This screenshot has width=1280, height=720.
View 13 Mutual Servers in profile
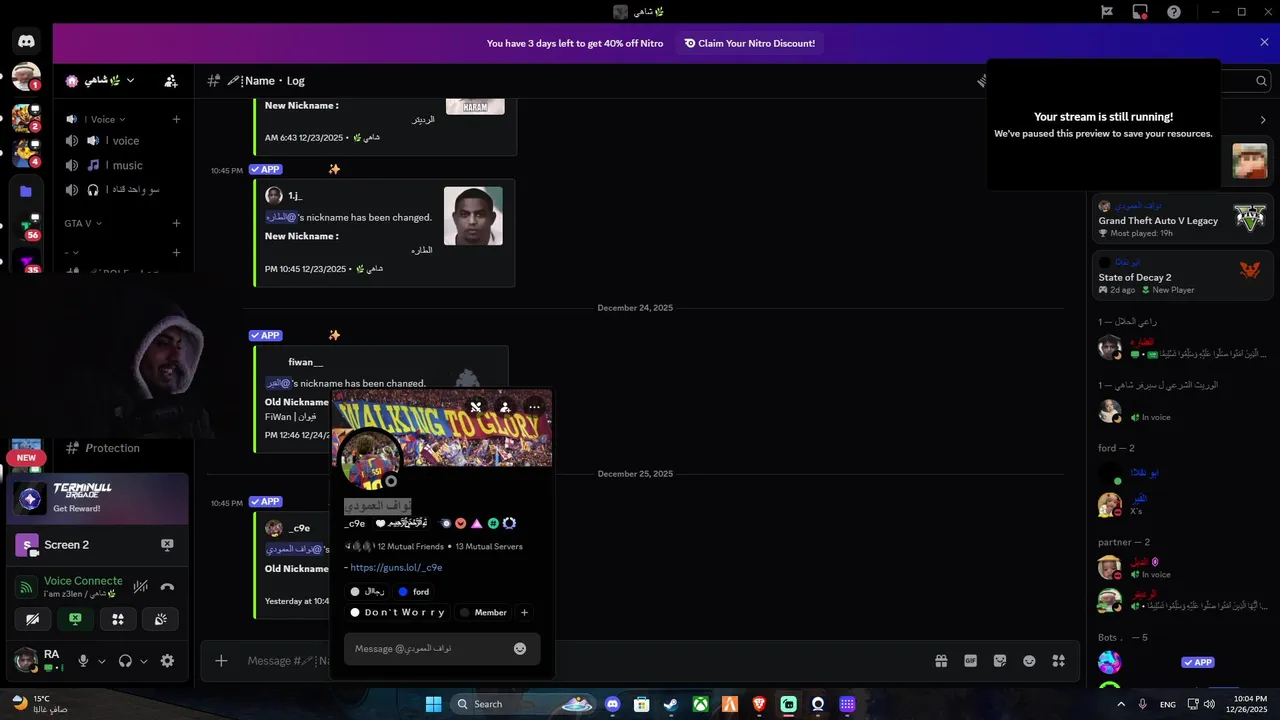coord(489,547)
